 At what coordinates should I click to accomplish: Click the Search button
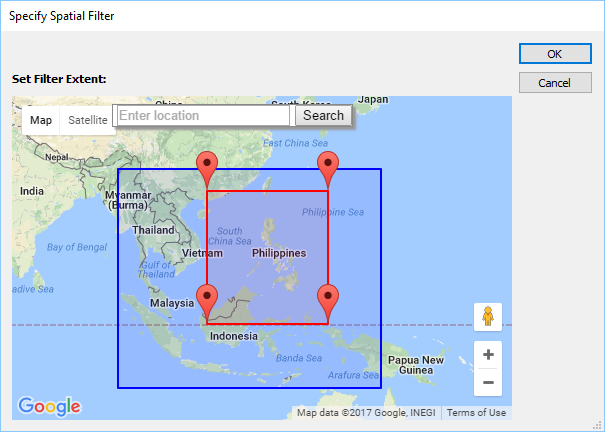[x=323, y=115]
